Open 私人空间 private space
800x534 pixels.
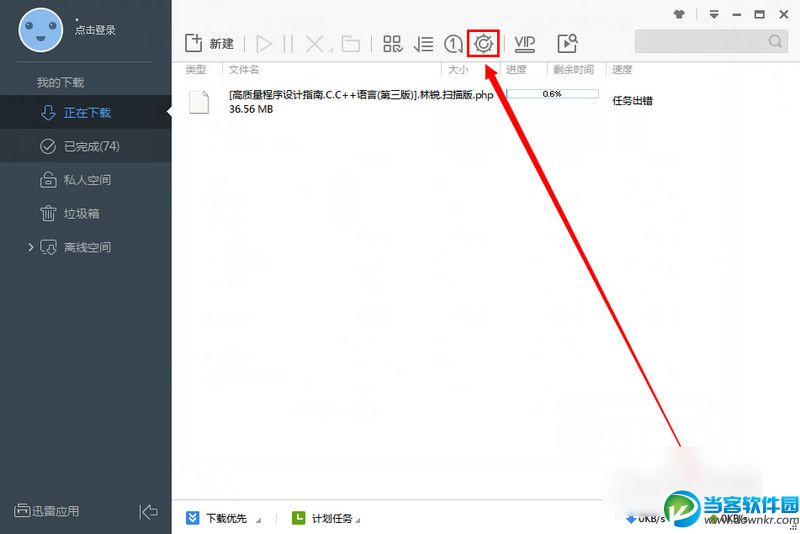86,180
